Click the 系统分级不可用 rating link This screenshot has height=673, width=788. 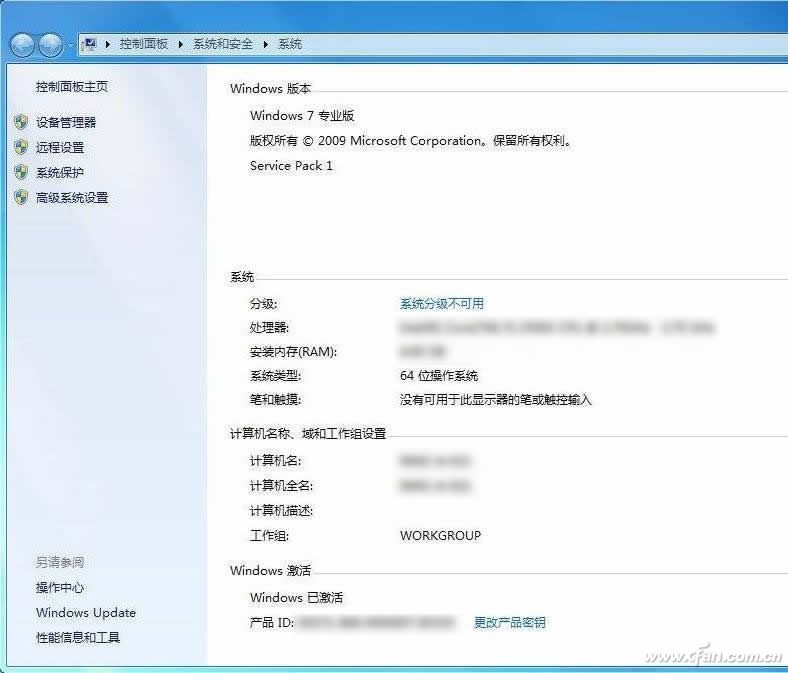point(442,304)
